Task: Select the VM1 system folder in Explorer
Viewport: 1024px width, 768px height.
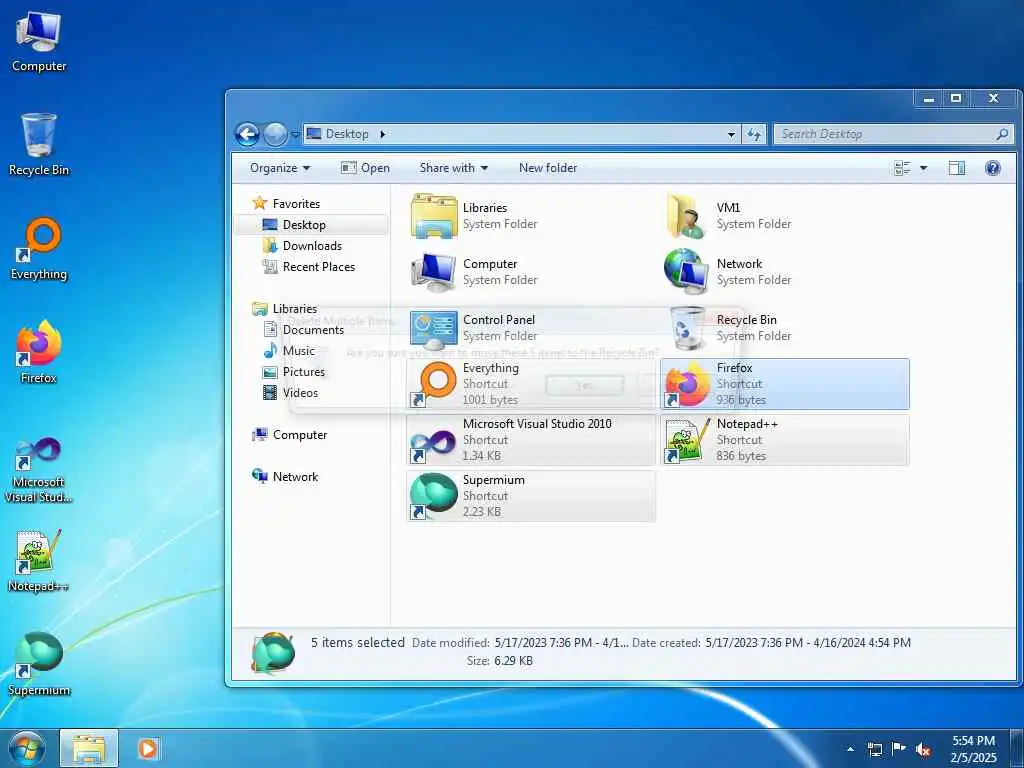Action: click(784, 216)
